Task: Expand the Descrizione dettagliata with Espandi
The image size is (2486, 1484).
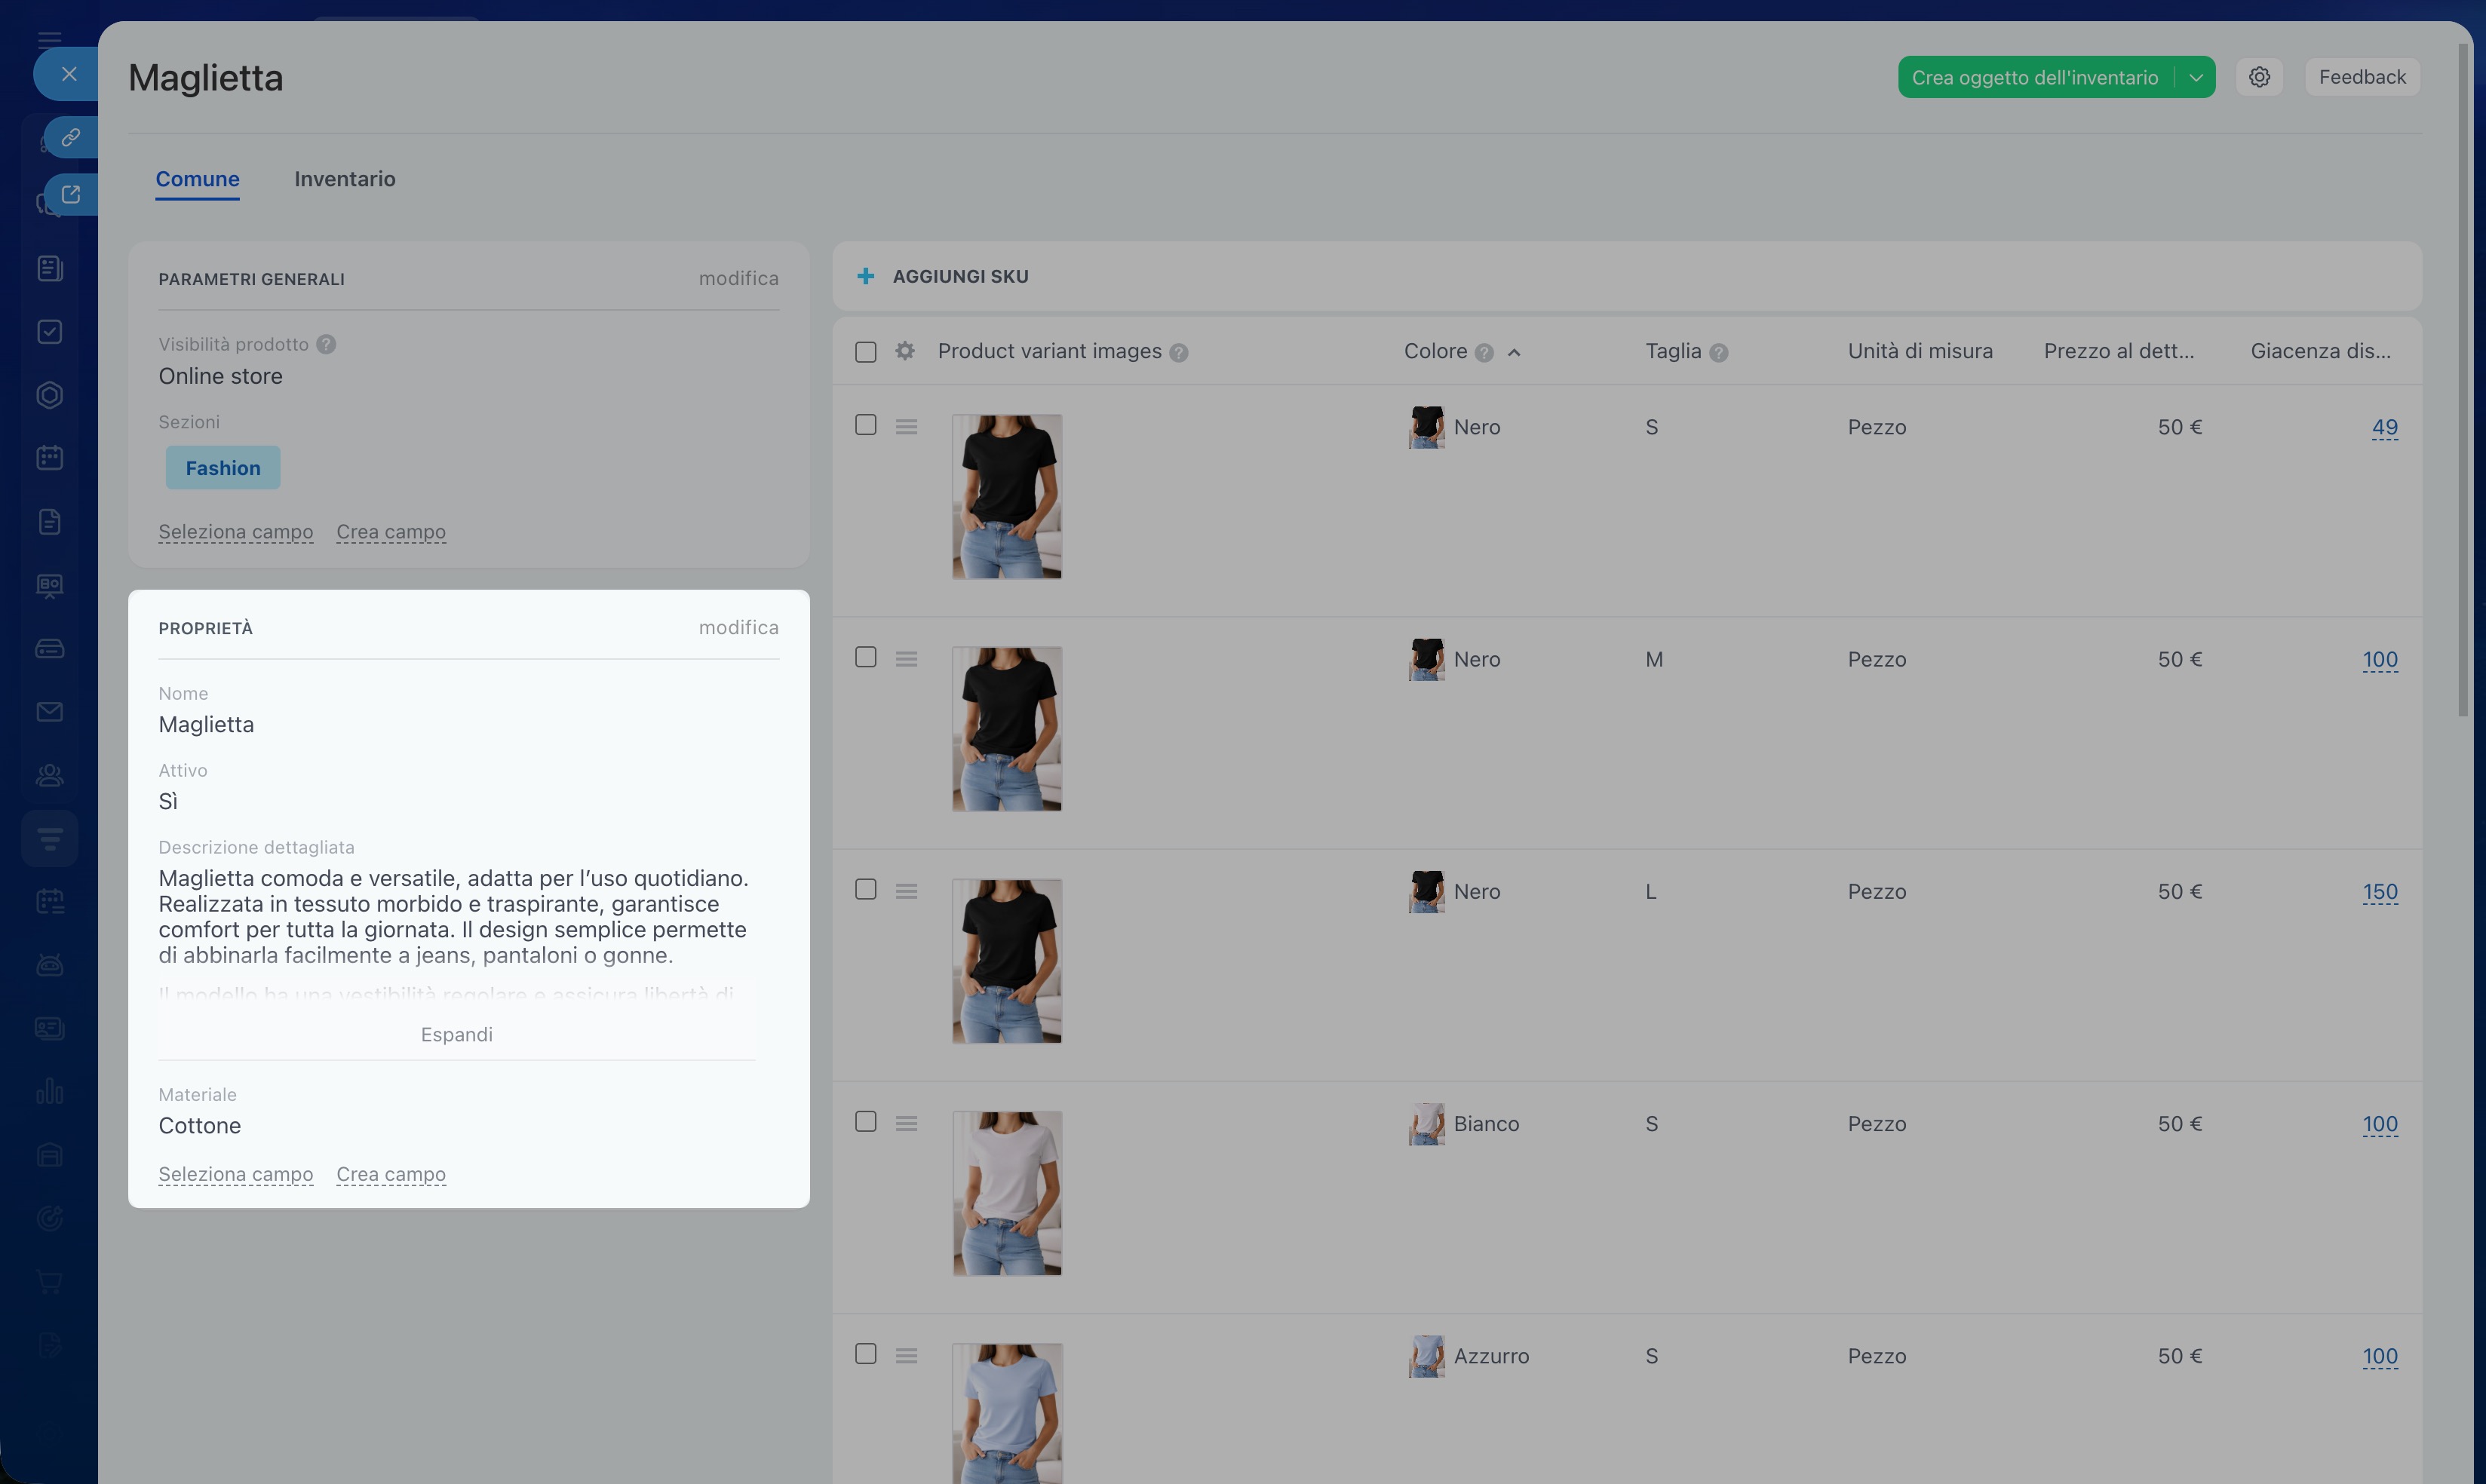Action: pyautogui.click(x=456, y=1034)
